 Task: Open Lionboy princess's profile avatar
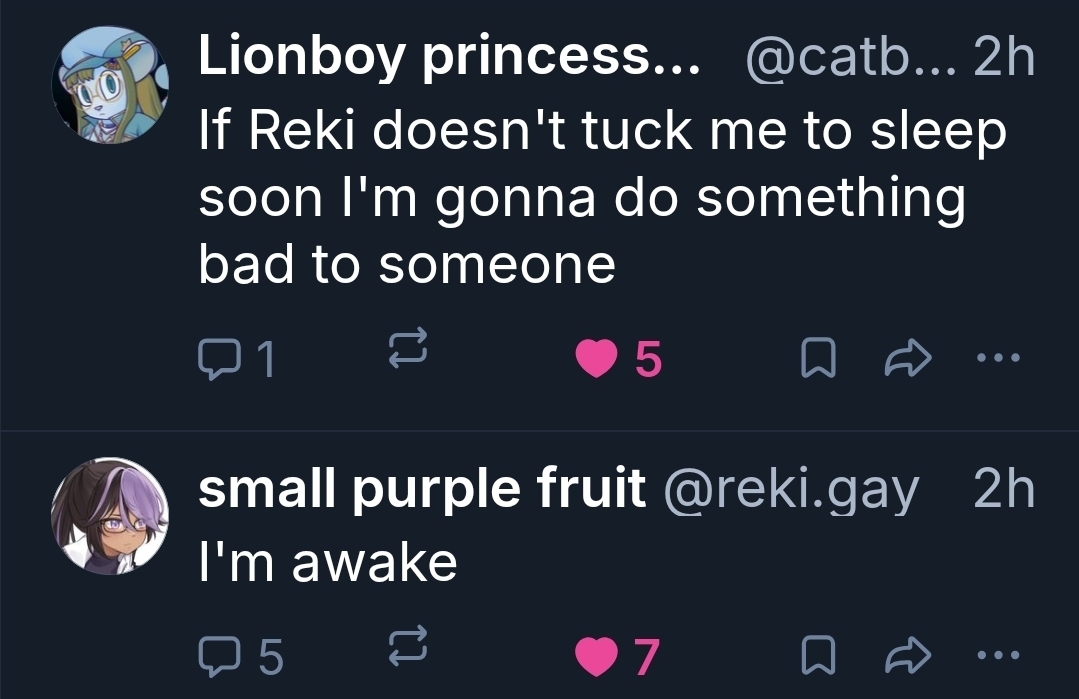(111, 84)
